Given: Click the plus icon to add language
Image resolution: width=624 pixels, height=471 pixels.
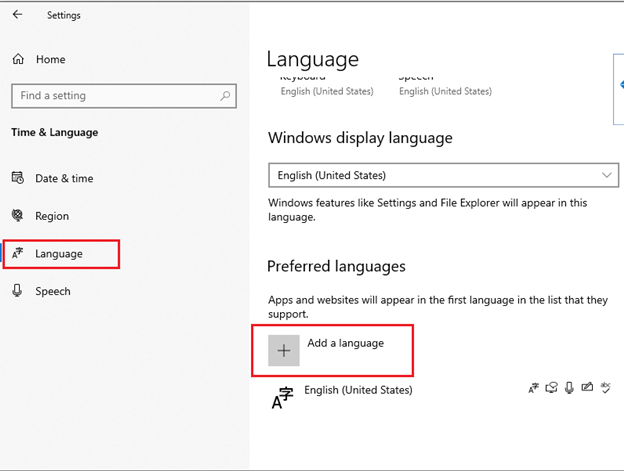Looking at the screenshot, I should [x=284, y=350].
